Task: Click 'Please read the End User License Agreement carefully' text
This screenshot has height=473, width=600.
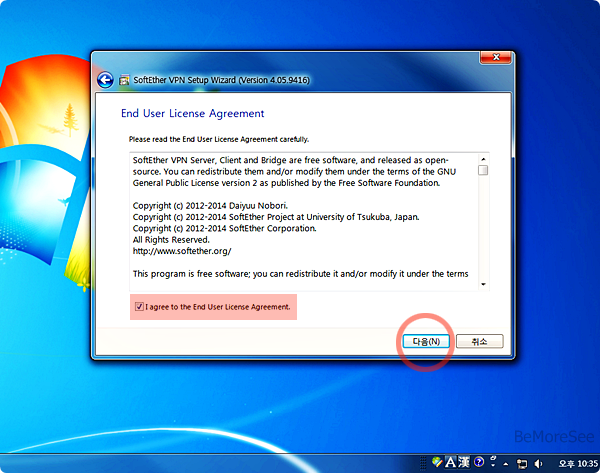Action: coord(218,139)
